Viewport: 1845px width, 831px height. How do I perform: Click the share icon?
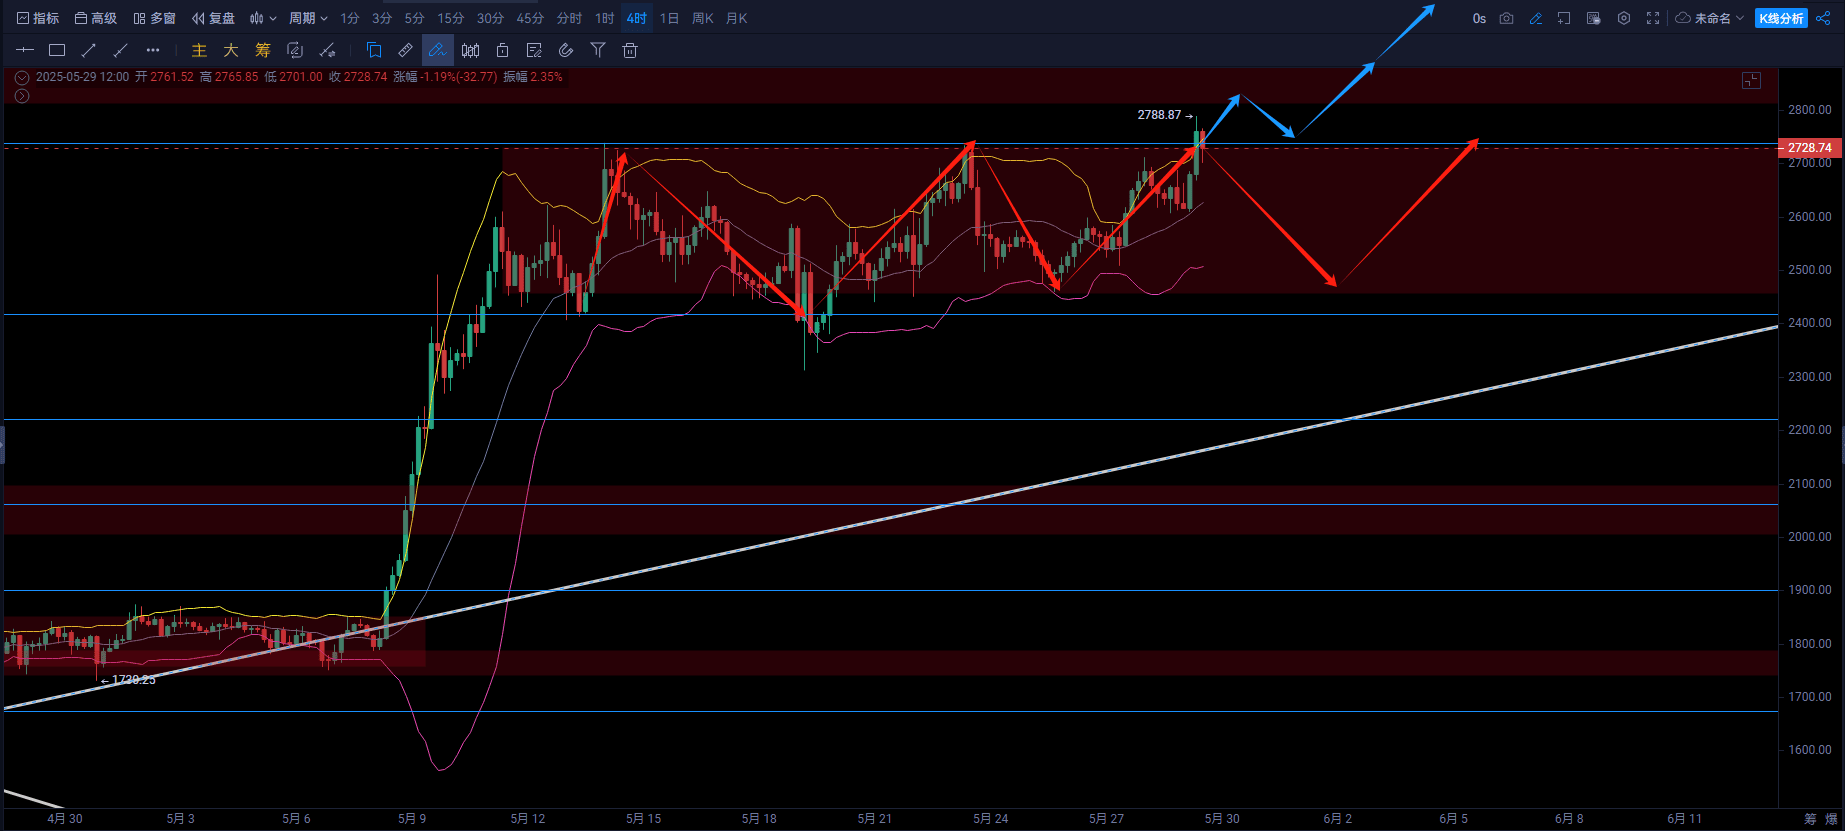(1823, 18)
